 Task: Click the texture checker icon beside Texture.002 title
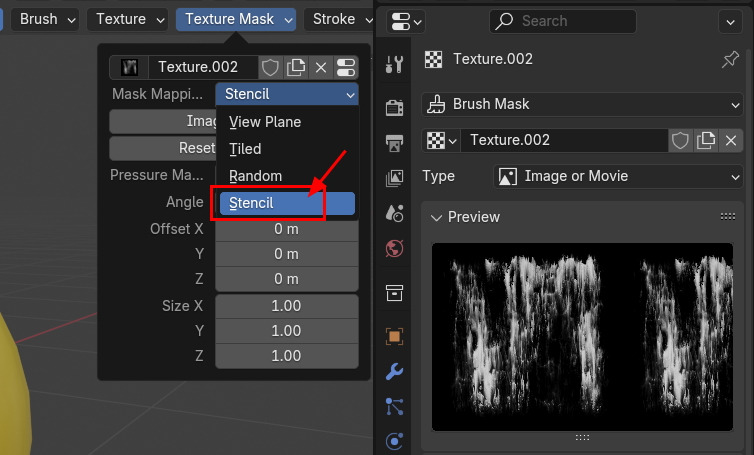coord(433,60)
